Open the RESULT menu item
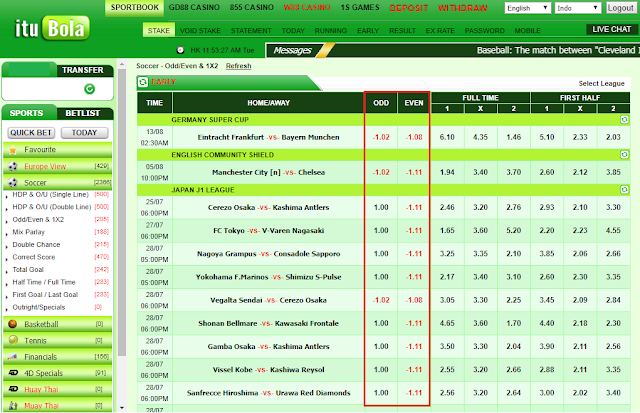The width and height of the screenshot is (640, 413). coord(402,31)
